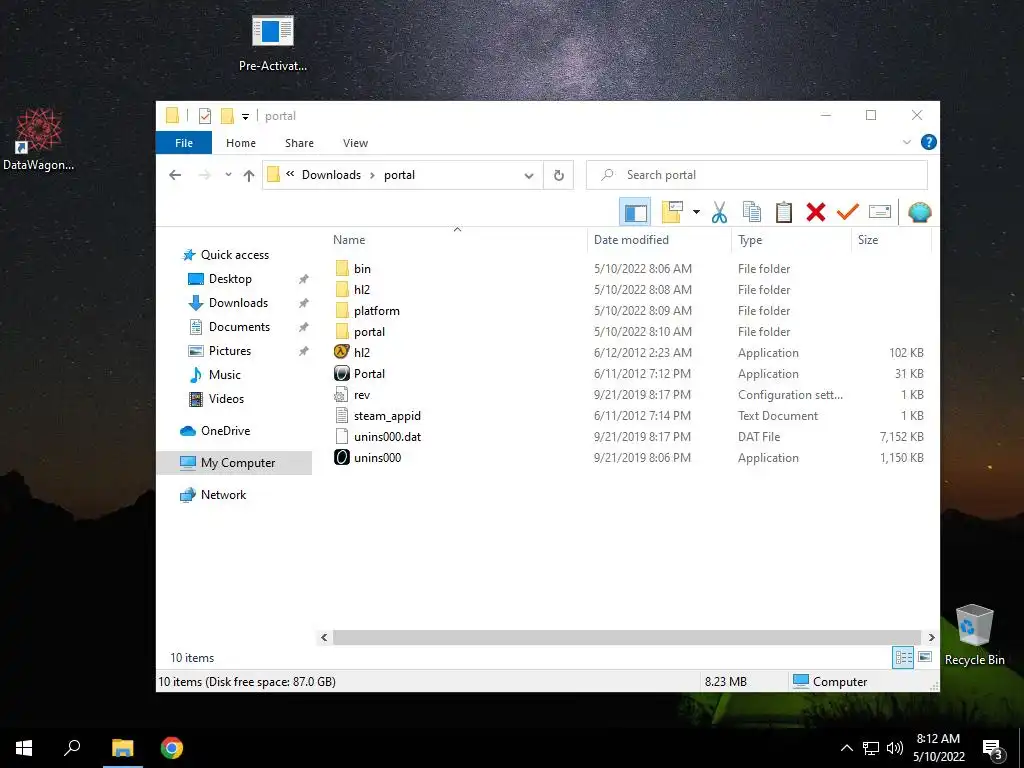
Task: Toggle the navigation pane toolbar button
Action: (x=635, y=212)
